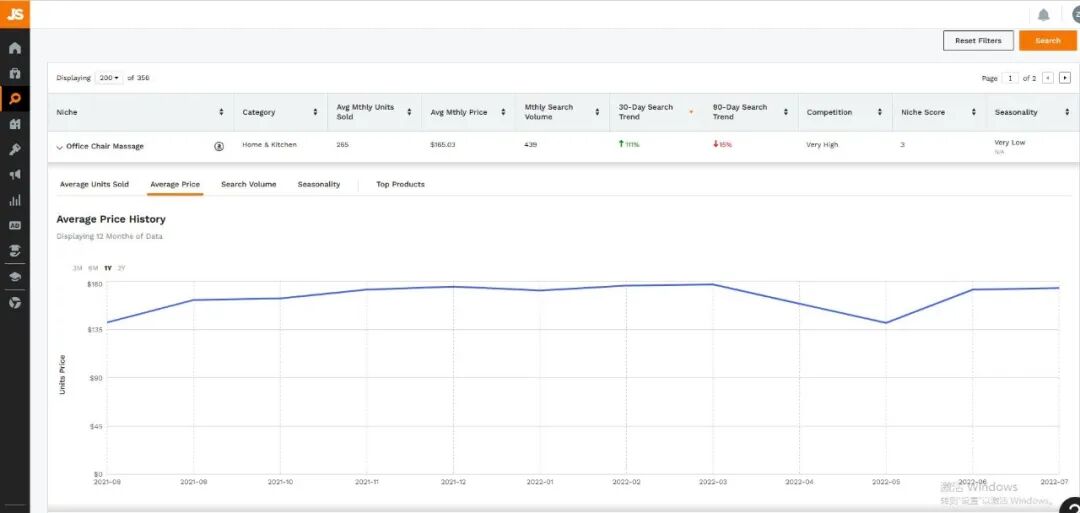1080x513 pixels.
Task: Open the Displaying 200 rows dropdown
Action: (x=109, y=78)
